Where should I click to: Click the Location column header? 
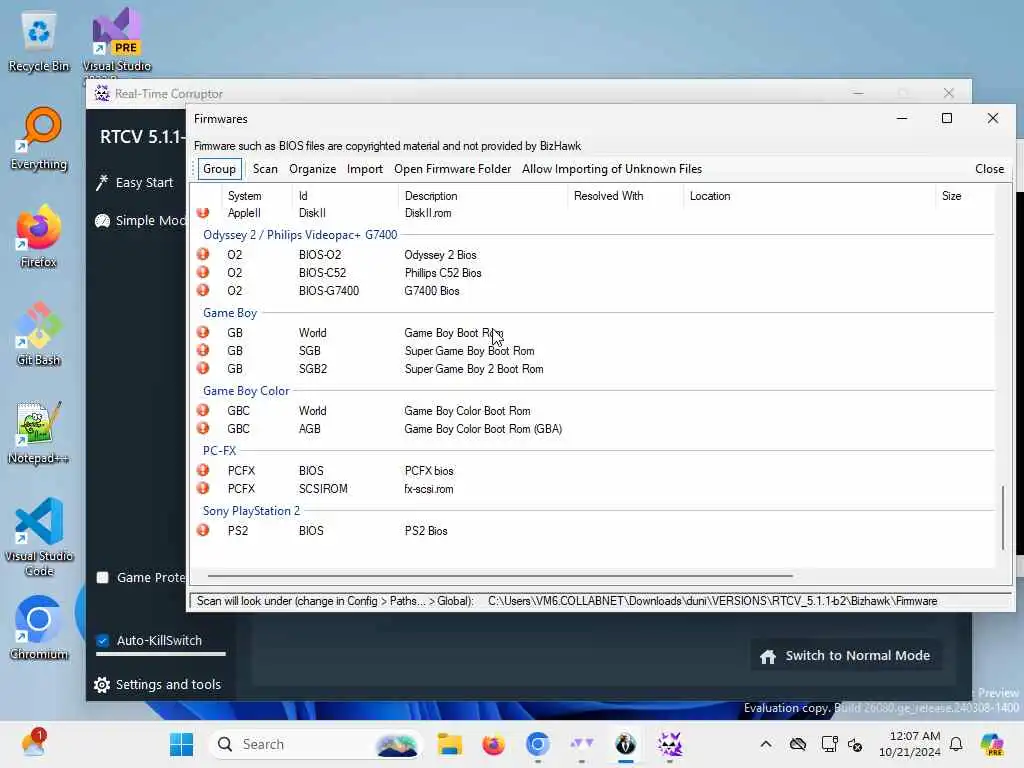[710, 196]
